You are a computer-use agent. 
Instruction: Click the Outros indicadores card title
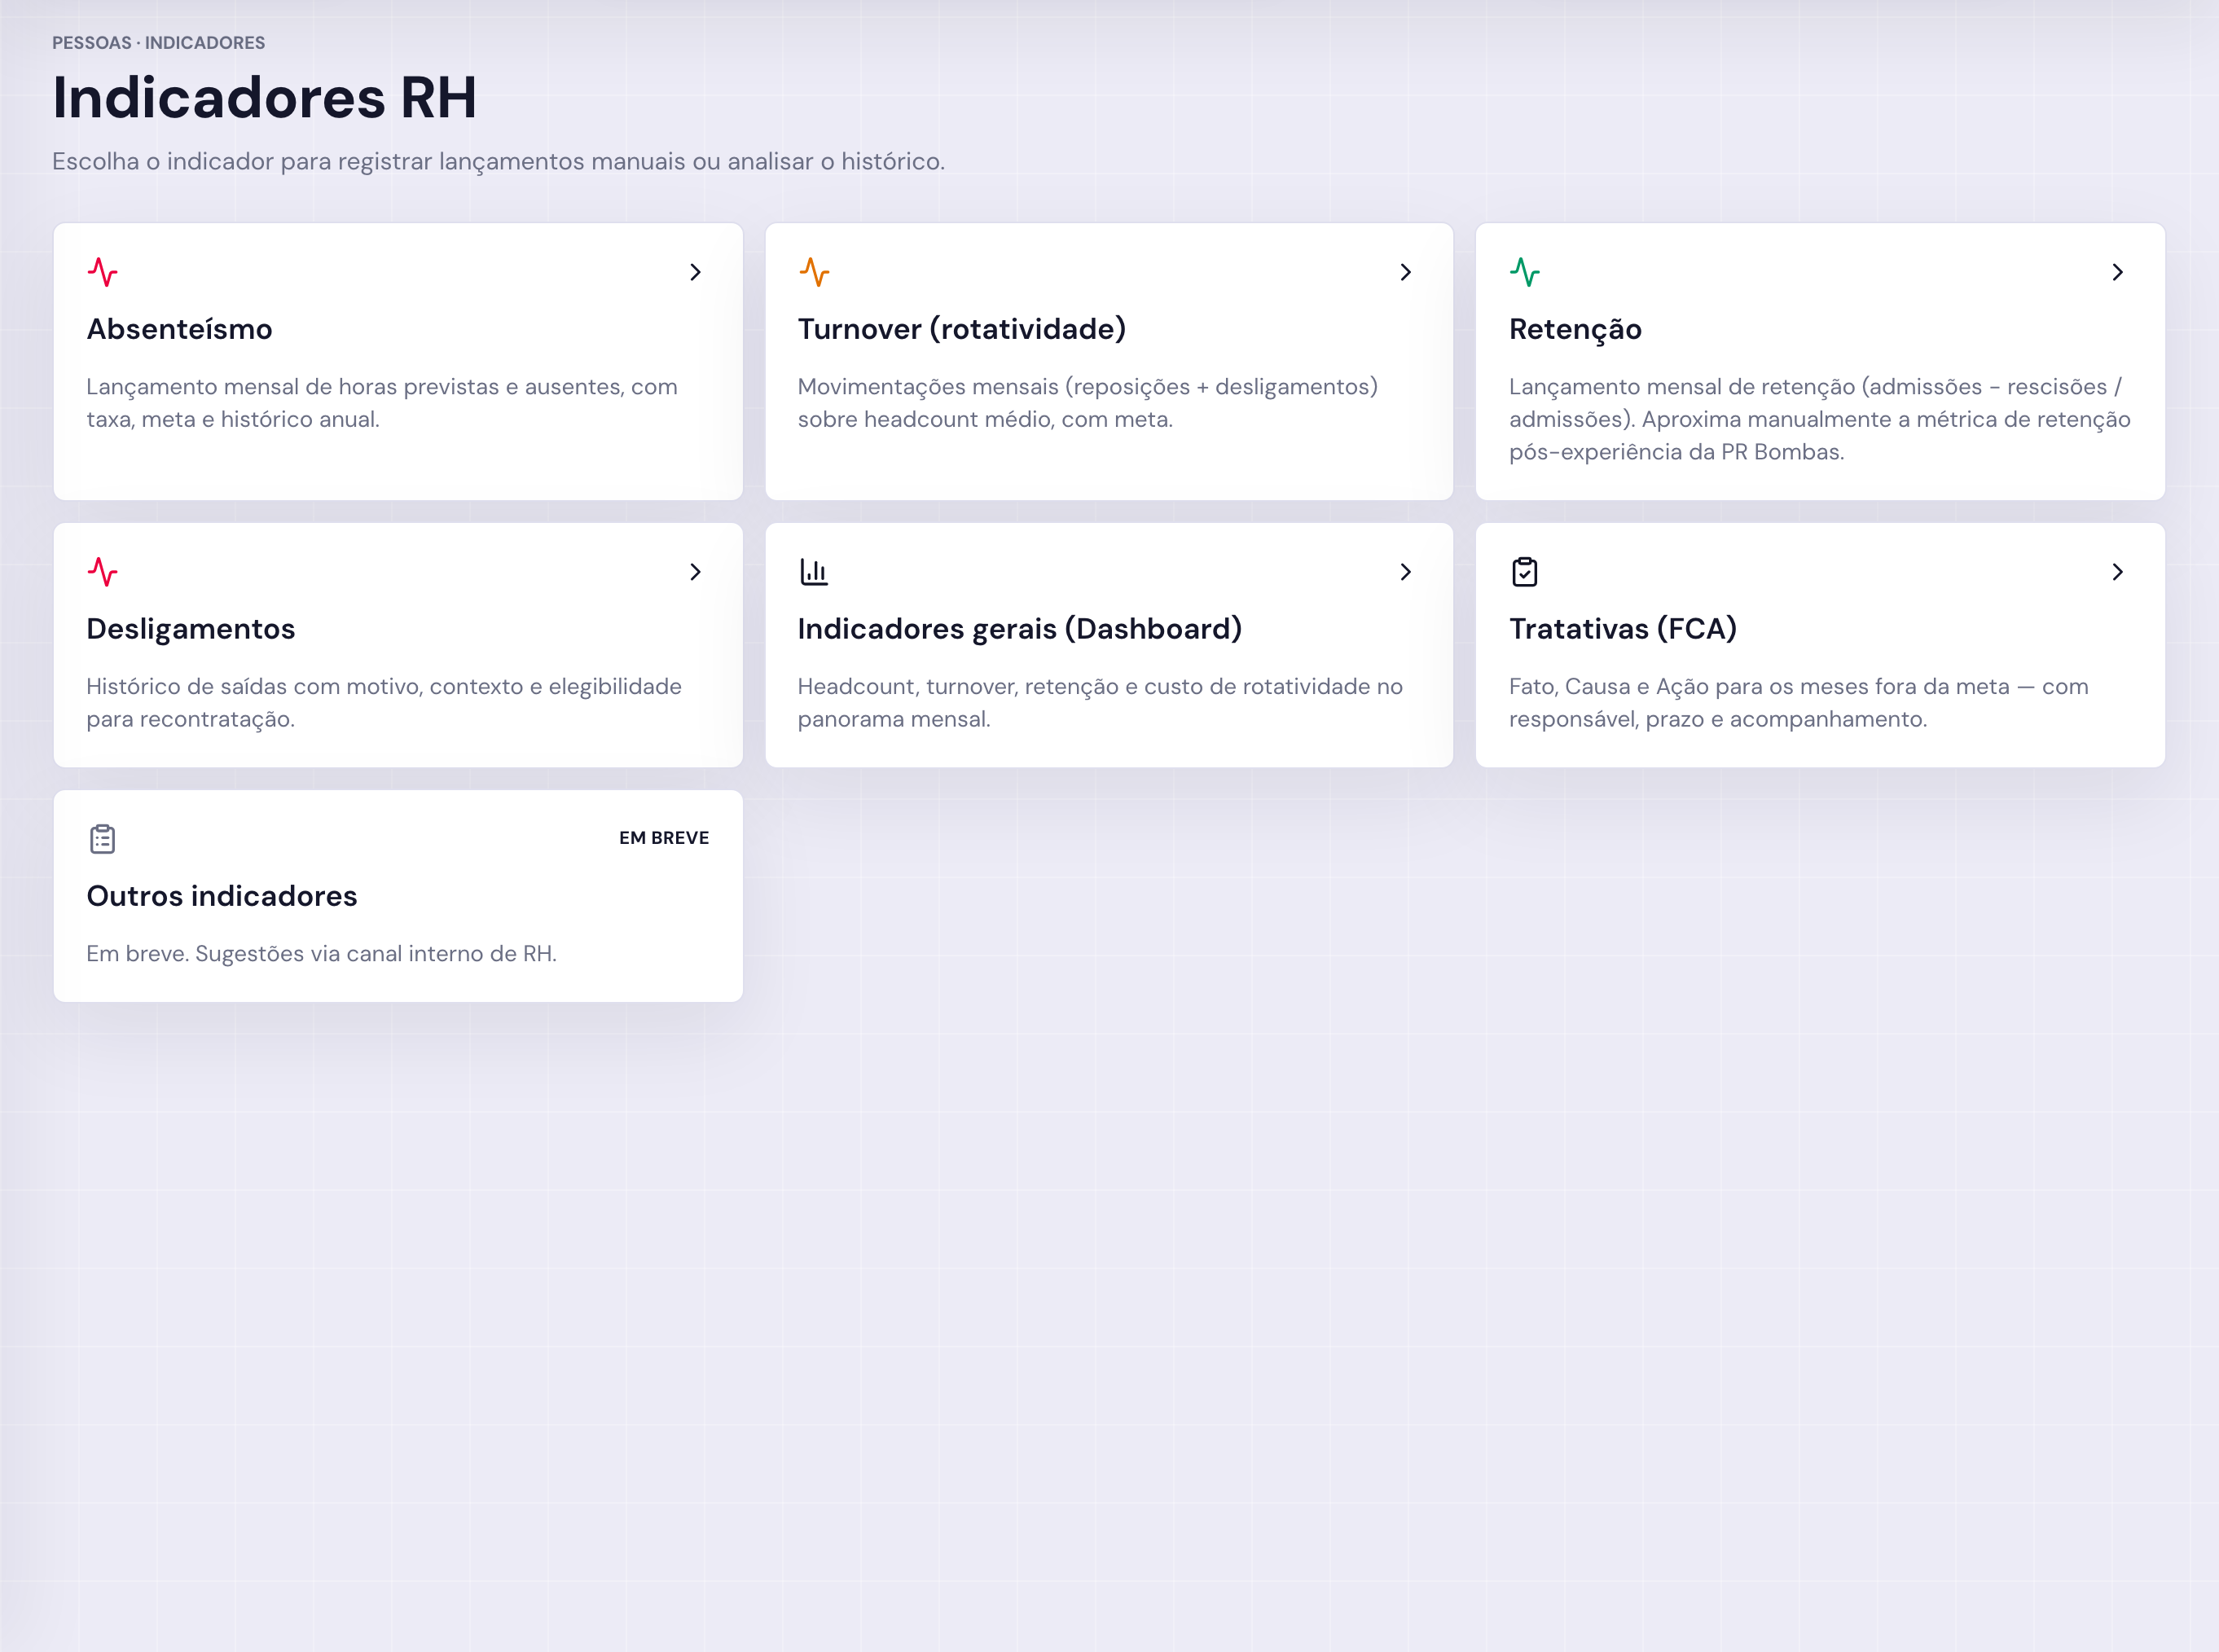(222, 896)
